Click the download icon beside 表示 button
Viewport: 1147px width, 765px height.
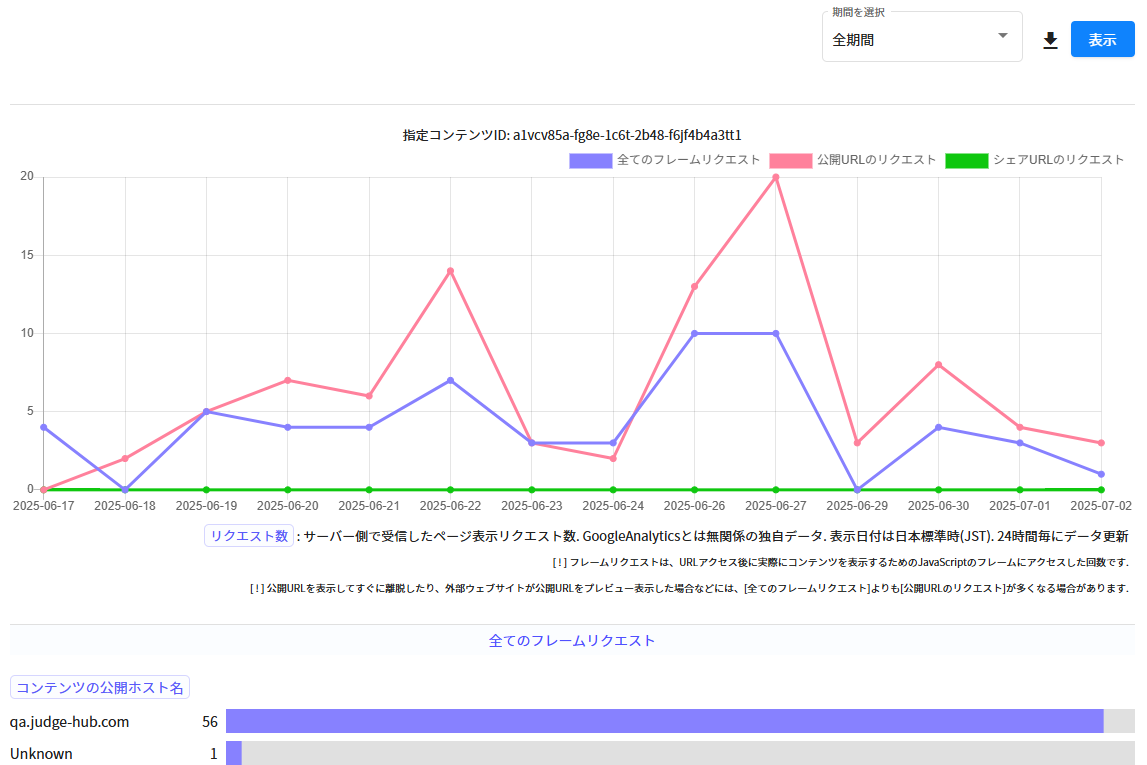[x=1050, y=40]
